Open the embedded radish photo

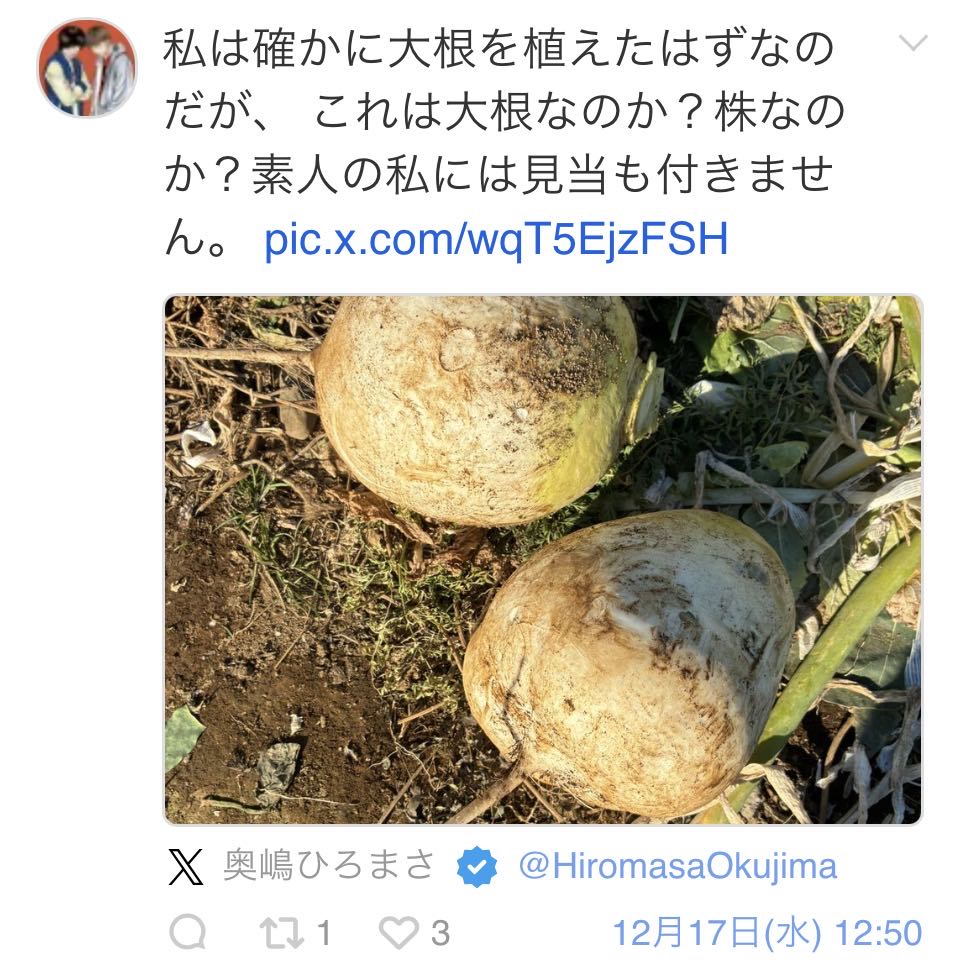(x=543, y=559)
